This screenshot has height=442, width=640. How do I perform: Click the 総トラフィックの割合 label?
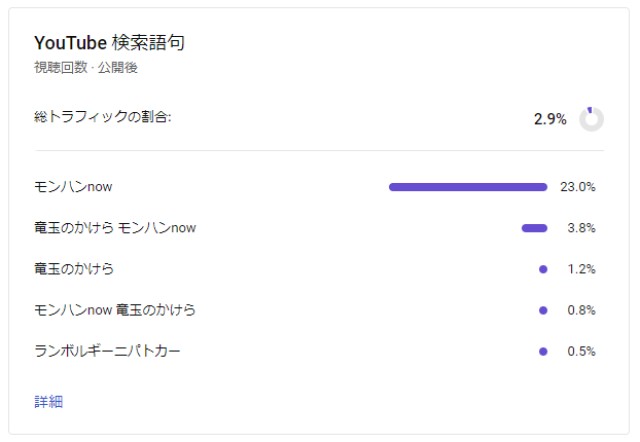tap(103, 118)
